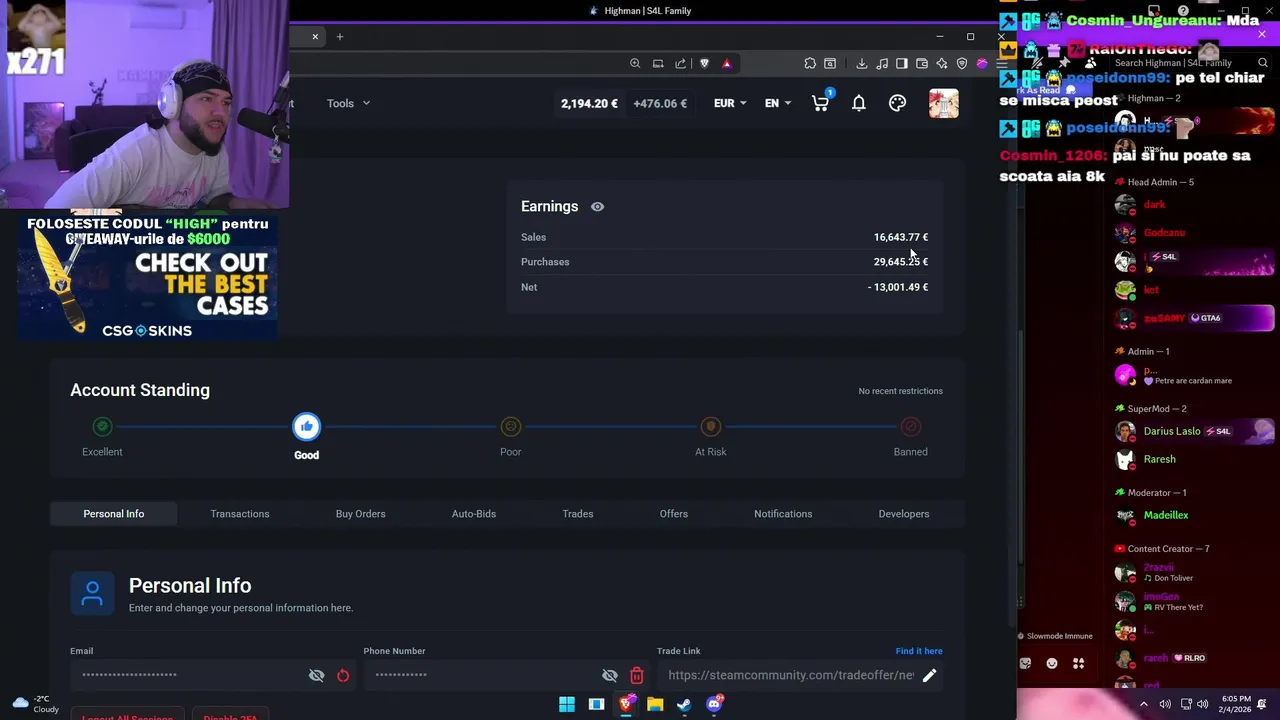Open the browser downloads icon
1280x720 pixels.
862,63
